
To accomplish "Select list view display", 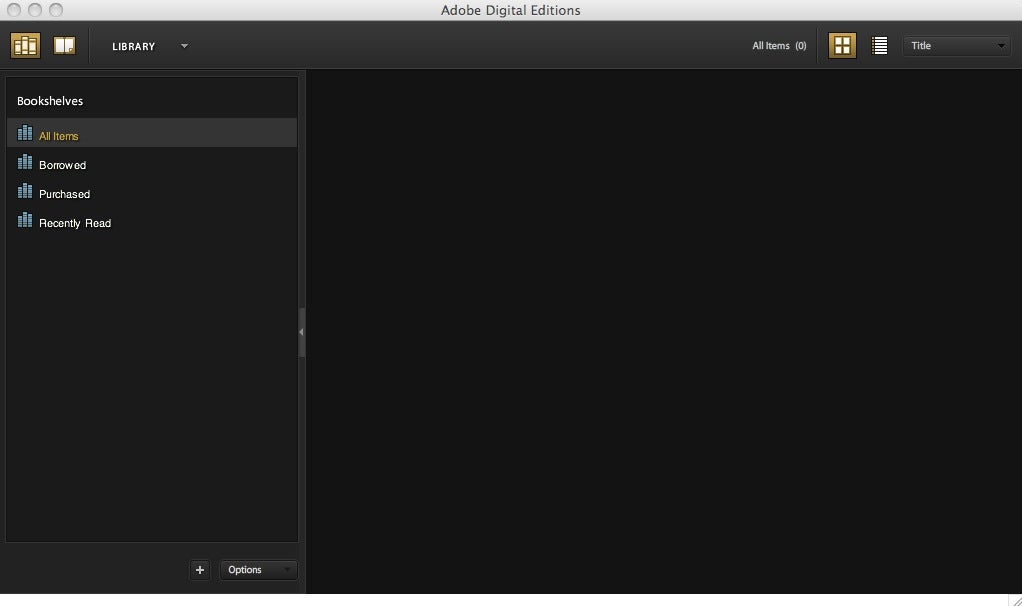I will point(879,46).
